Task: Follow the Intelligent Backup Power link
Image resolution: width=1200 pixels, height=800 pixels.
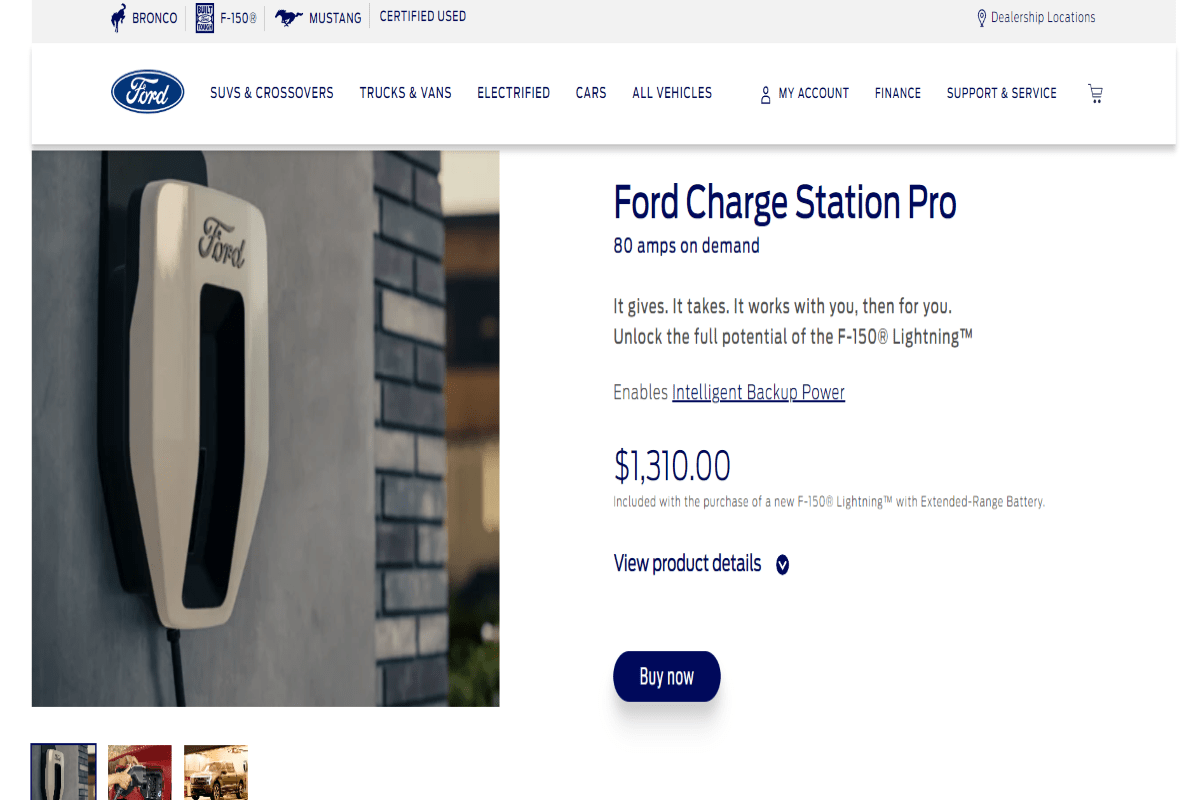Action: pyautogui.click(x=758, y=392)
